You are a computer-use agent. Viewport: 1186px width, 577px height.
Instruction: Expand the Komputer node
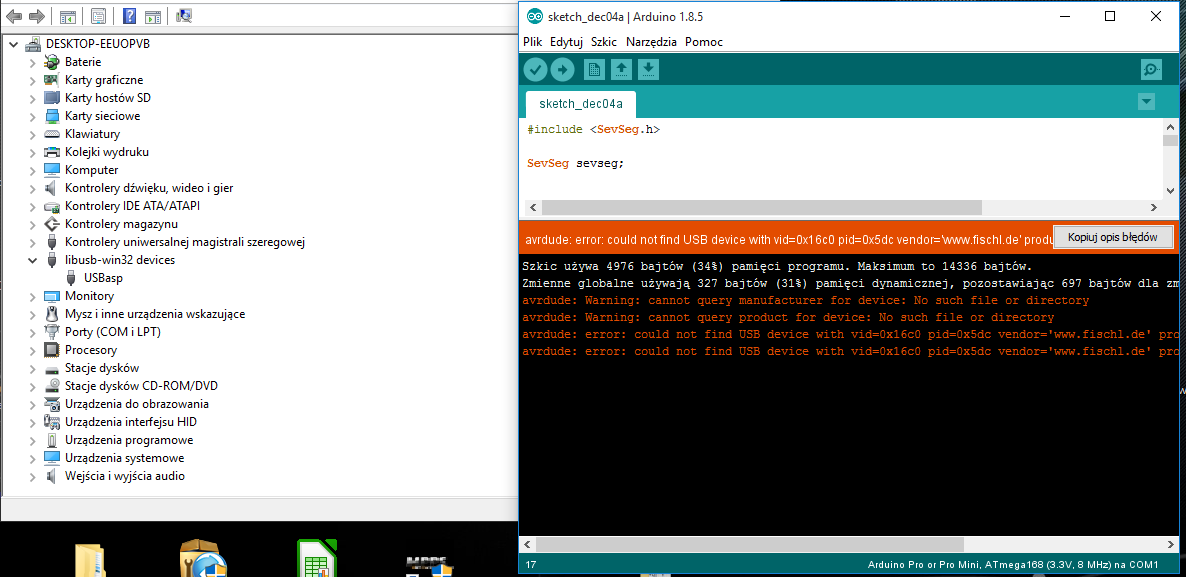point(33,170)
